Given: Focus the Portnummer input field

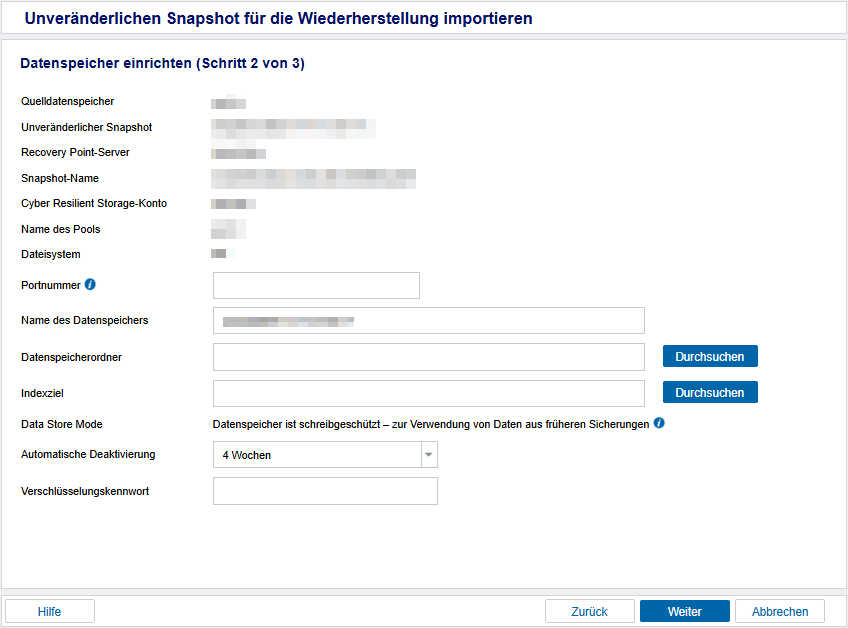Looking at the screenshot, I should pos(316,286).
